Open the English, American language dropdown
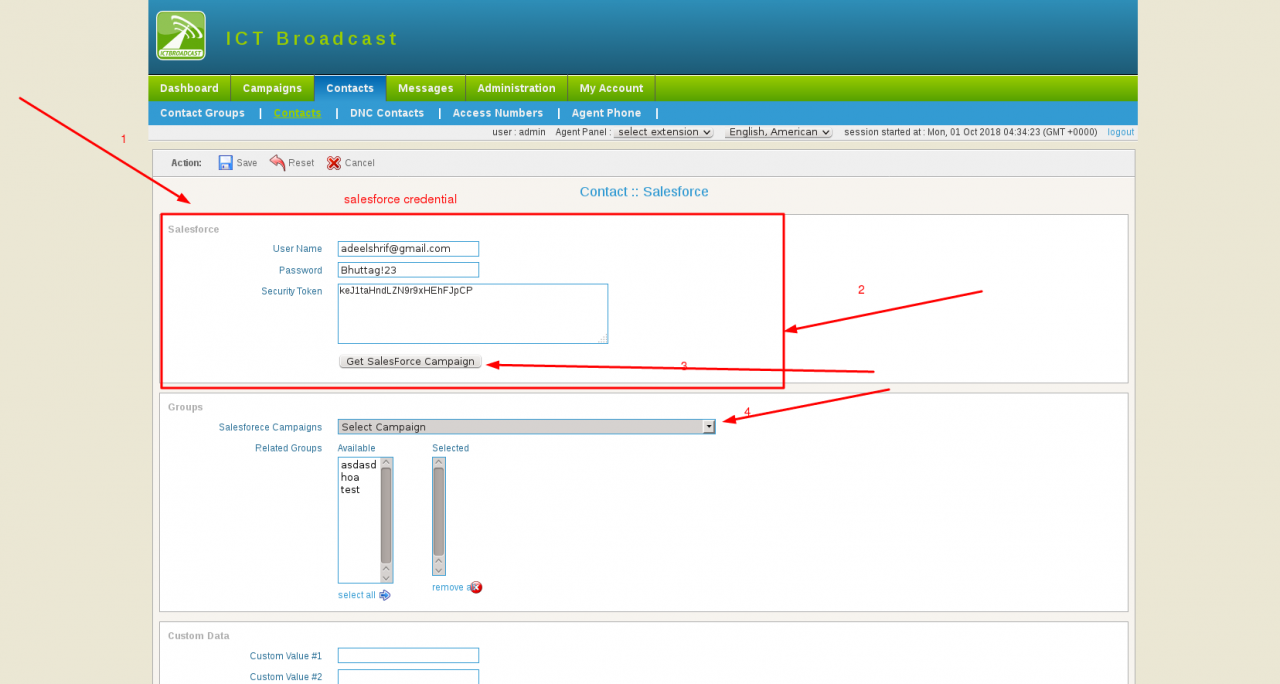The height and width of the screenshot is (684, 1280). pos(778,131)
